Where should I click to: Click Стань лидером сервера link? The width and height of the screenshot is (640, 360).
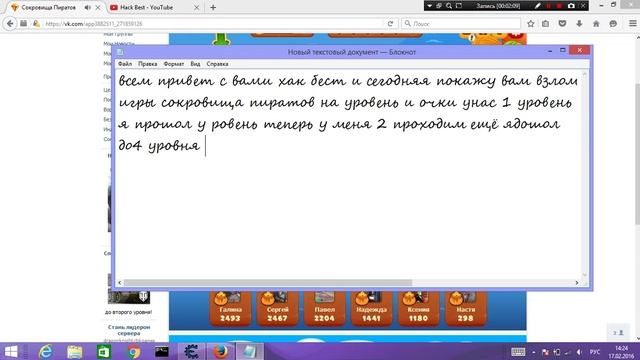tap(129, 330)
